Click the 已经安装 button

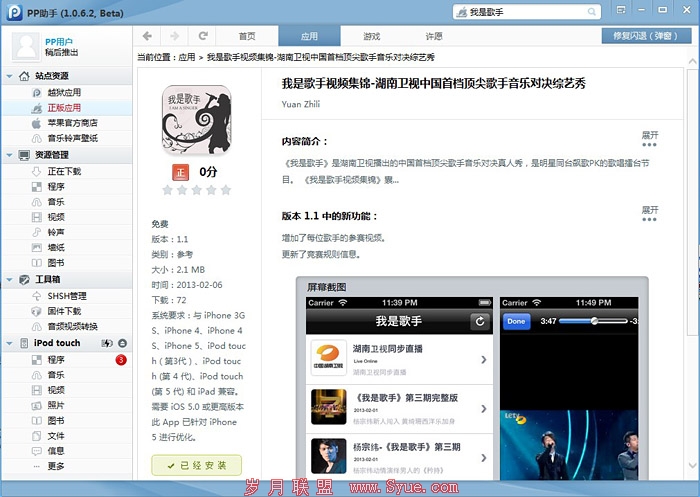tap(196, 465)
